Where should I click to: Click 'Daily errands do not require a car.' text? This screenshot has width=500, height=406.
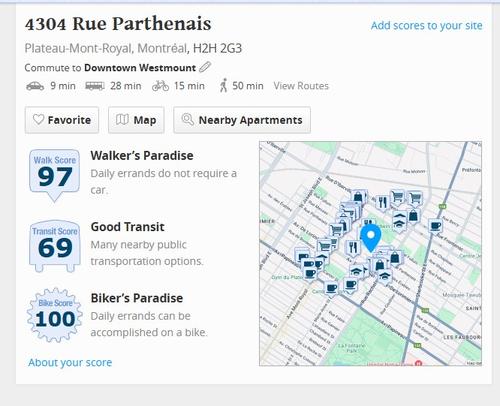click(164, 182)
